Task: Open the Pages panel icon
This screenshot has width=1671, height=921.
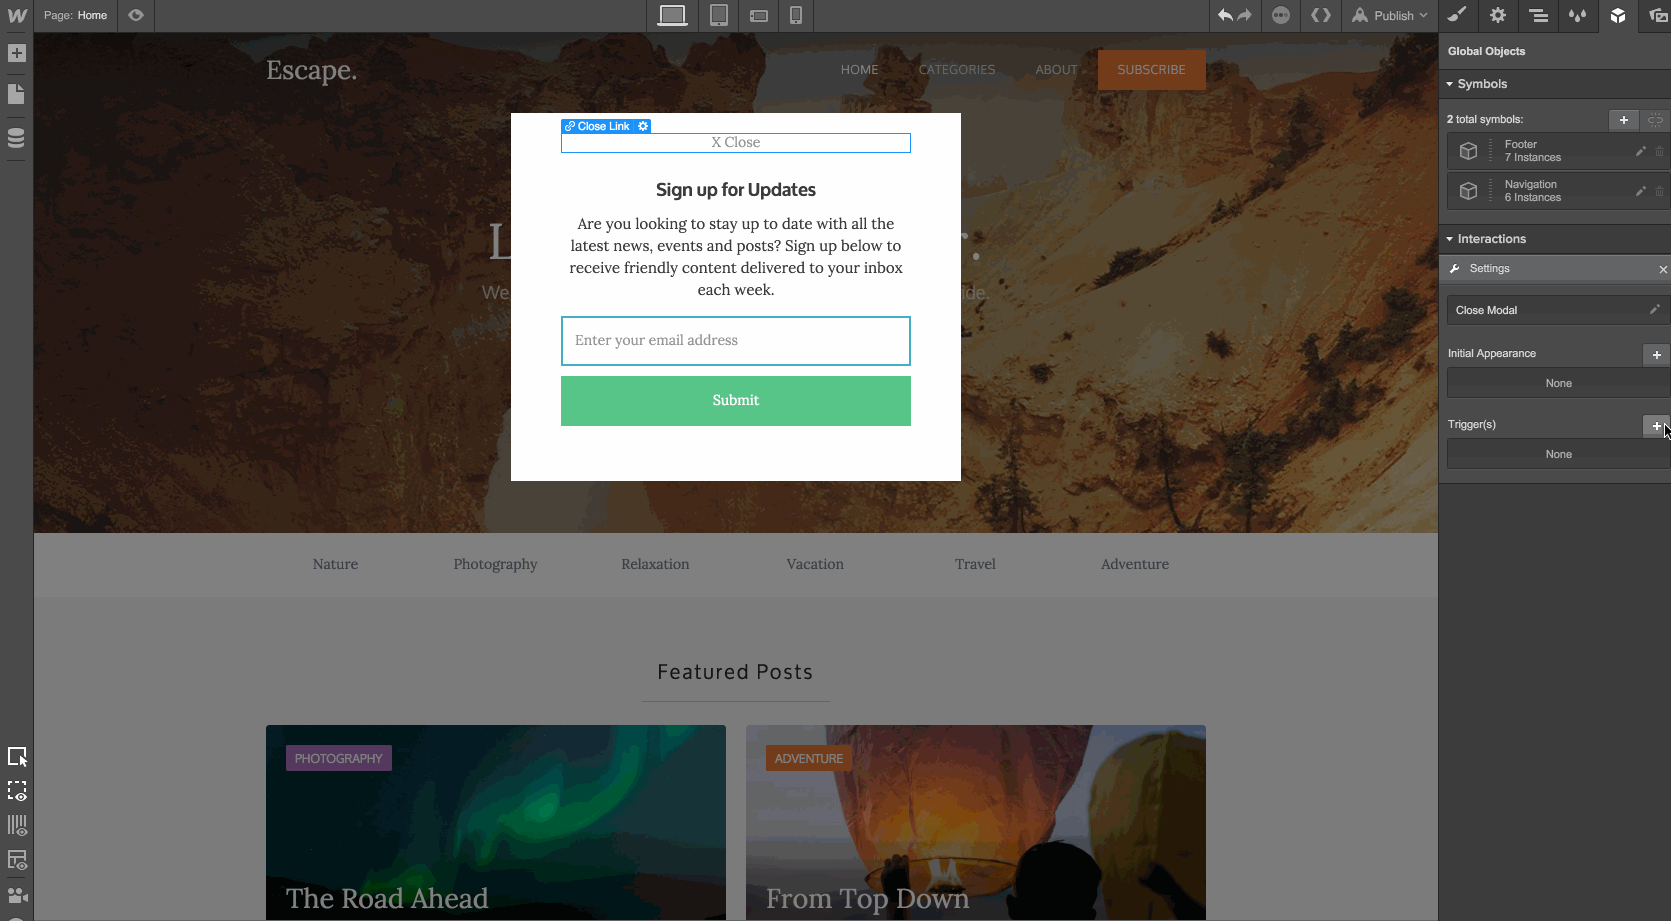Action: (x=16, y=94)
